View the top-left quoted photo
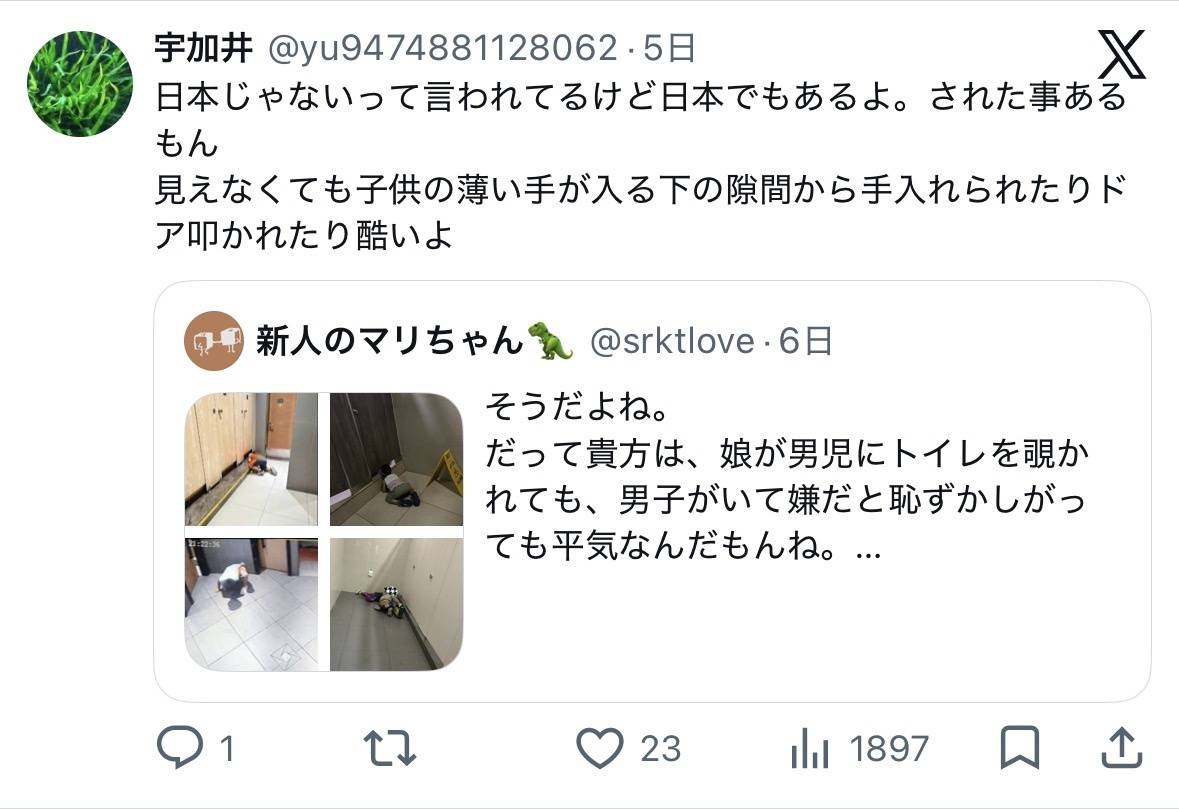 pos(251,459)
